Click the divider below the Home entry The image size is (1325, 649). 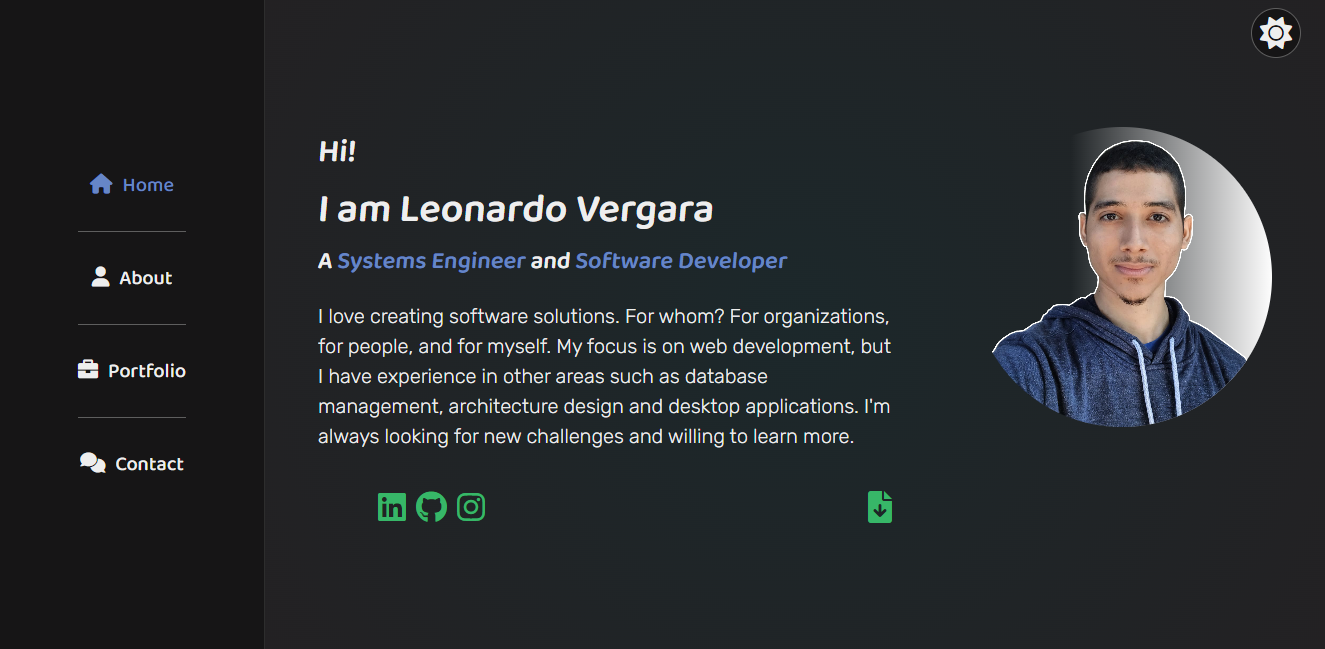pyautogui.click(x=132, y=230)
